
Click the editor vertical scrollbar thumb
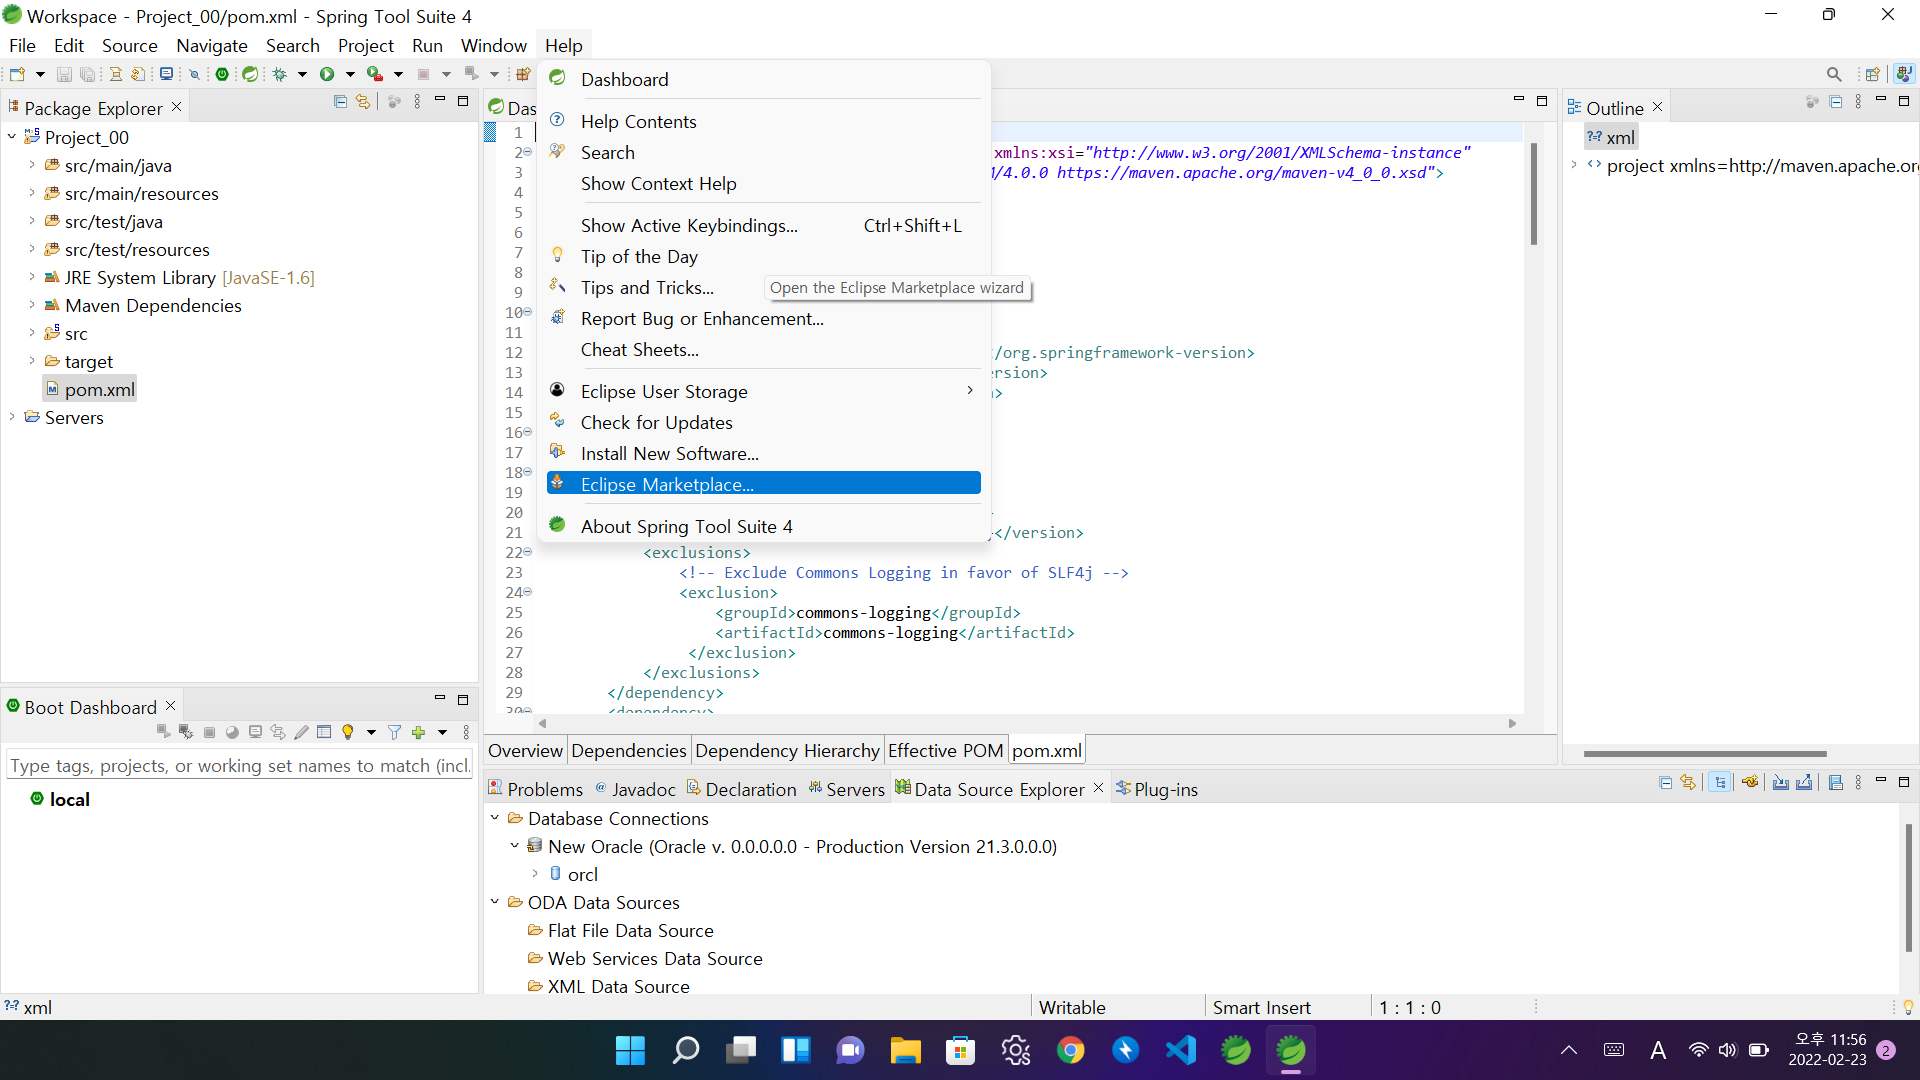(1533, 195)
